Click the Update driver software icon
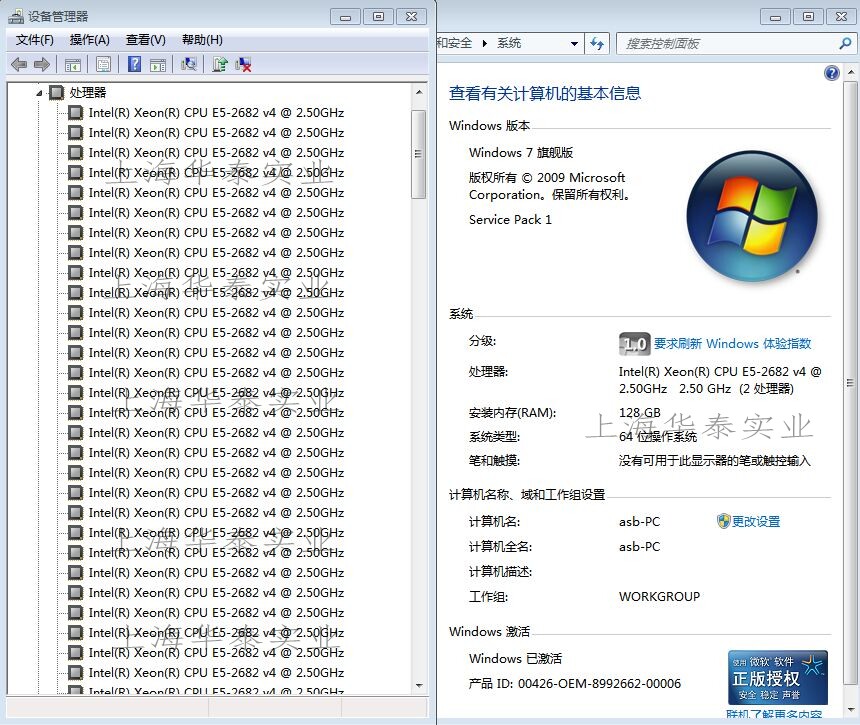Screen dimensions: 860x725 [220, 65]
